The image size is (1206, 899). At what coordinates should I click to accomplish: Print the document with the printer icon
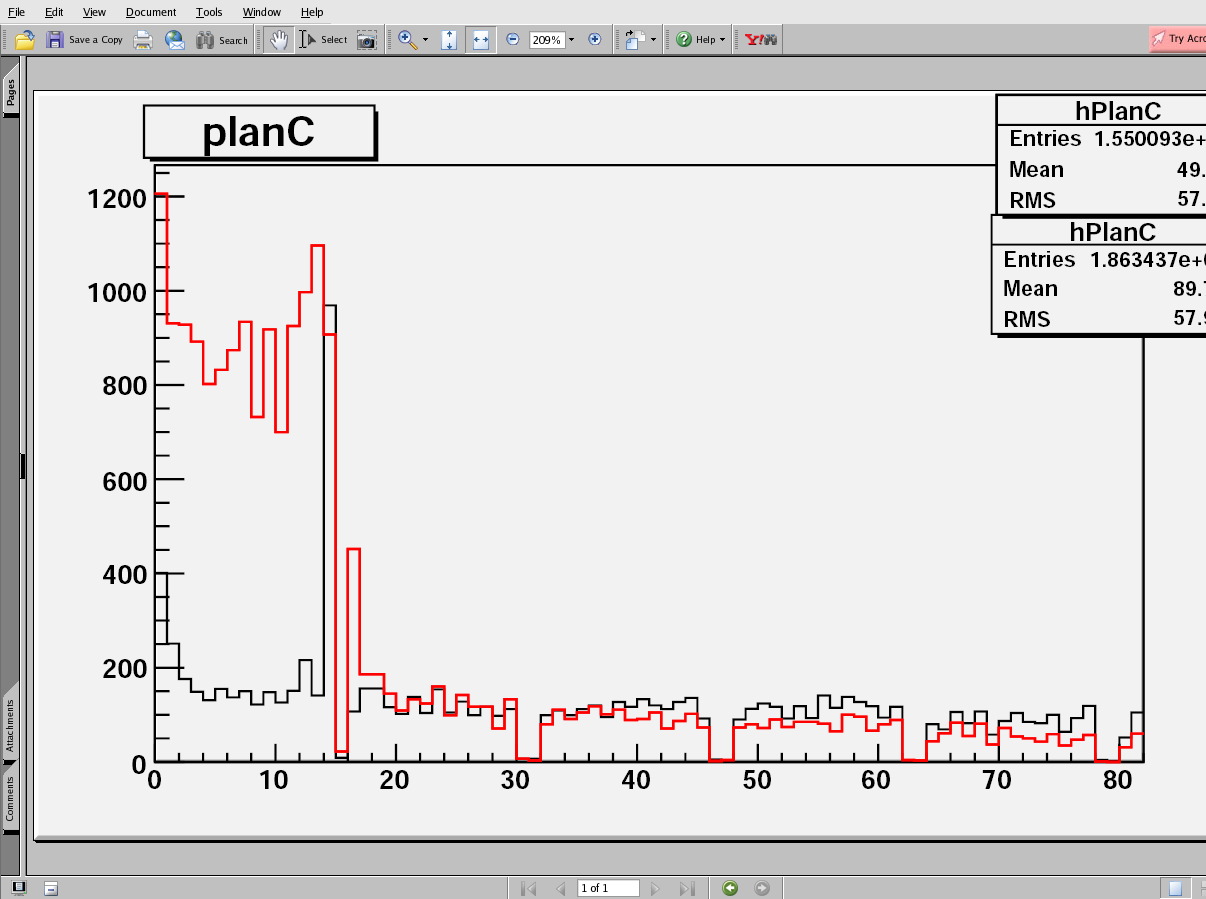[x=143, y=40]
